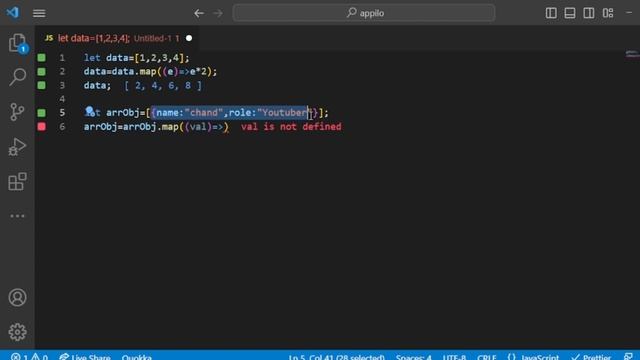Open Run and Debug view
The width and height of the screenshot is (640, 360).
[x=17, y=147]
